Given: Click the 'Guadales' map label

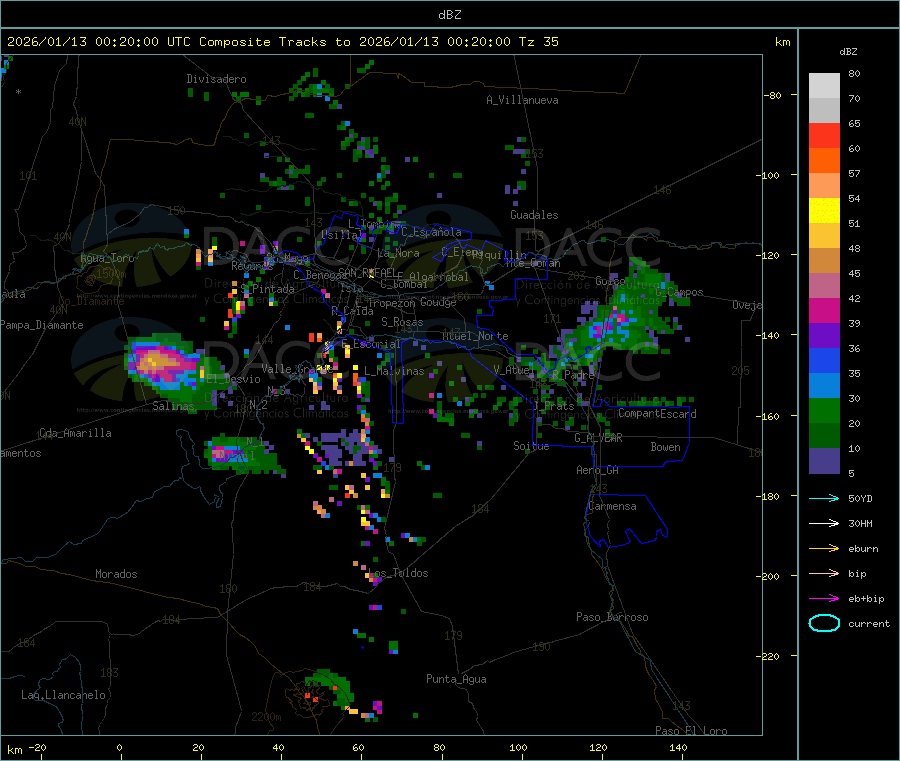Looking at the screenshot, I should [x=534, y=215].
